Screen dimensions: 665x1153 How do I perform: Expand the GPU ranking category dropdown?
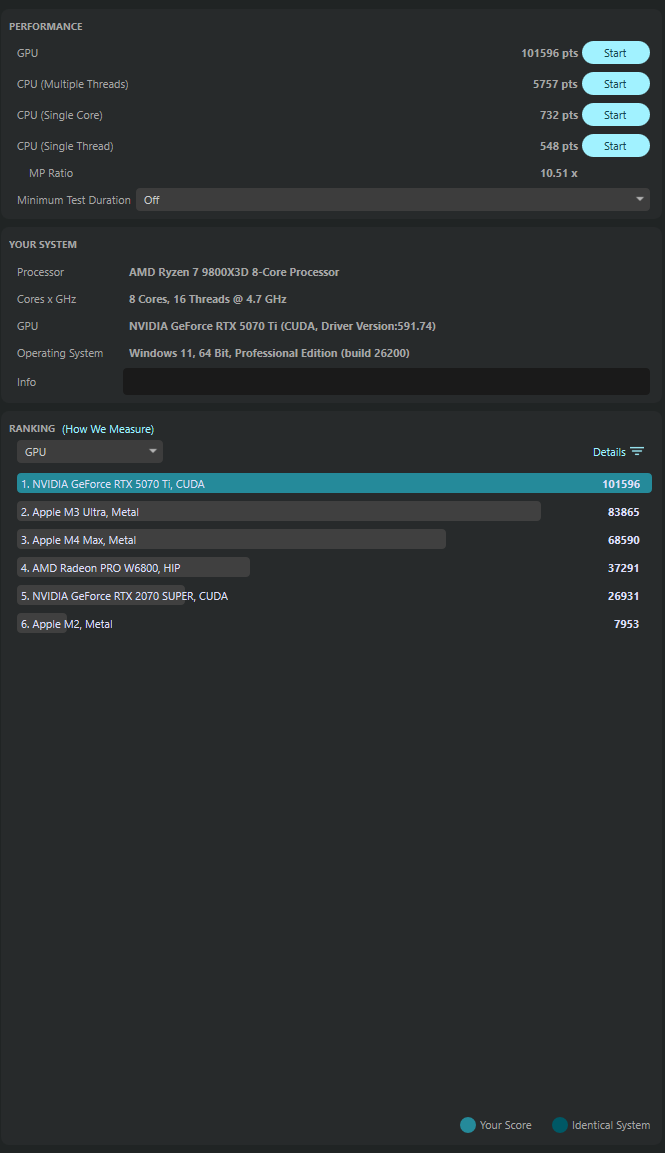90,452
